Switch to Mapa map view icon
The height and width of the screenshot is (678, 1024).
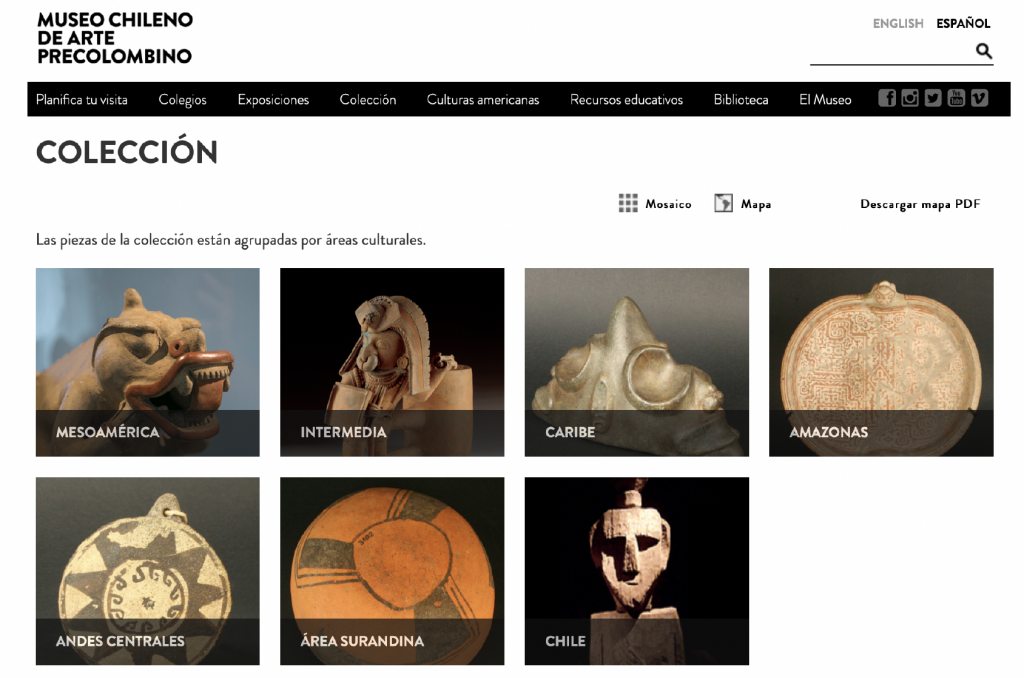[723, 203]
